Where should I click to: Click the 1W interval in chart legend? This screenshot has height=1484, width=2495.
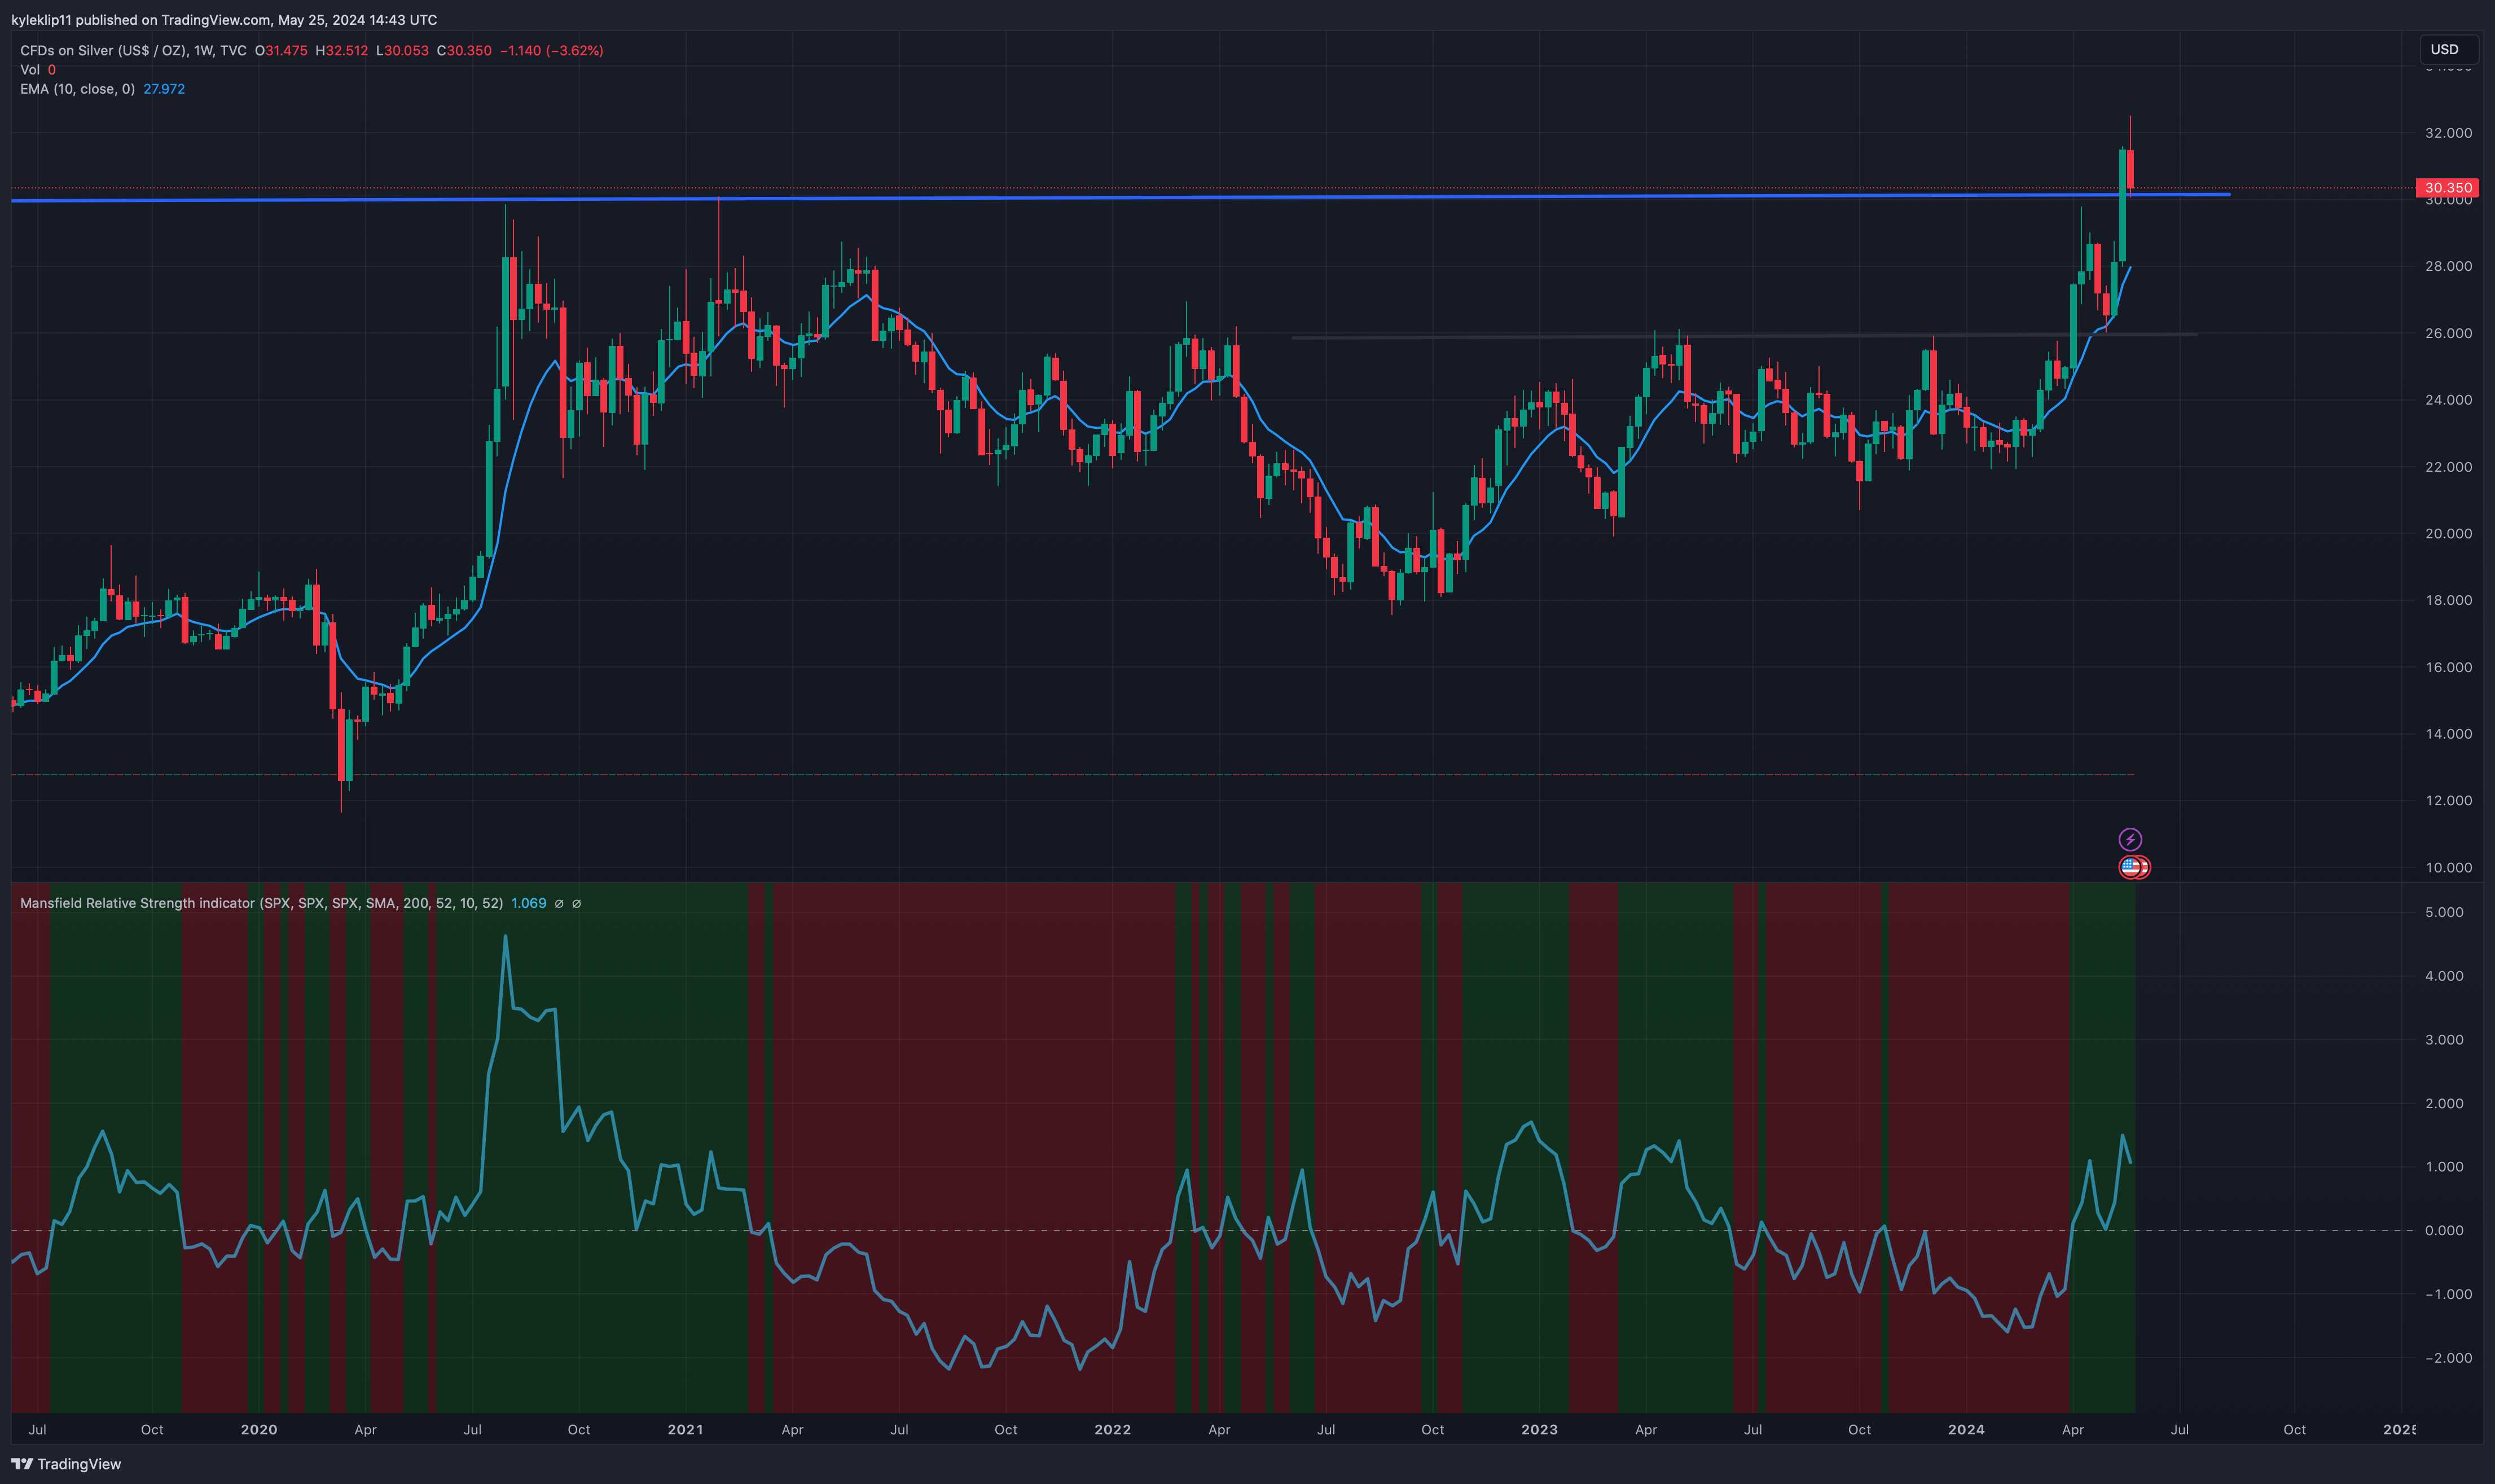pyautogui.click(x=203, y=50)
